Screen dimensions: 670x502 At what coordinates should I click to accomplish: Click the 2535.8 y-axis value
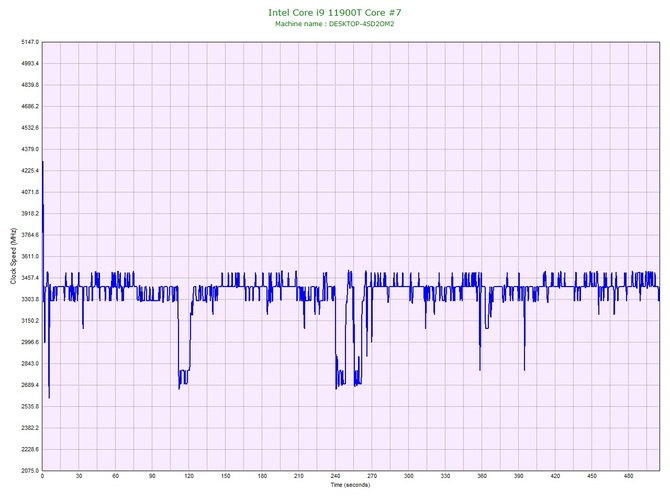coord(30,407)
